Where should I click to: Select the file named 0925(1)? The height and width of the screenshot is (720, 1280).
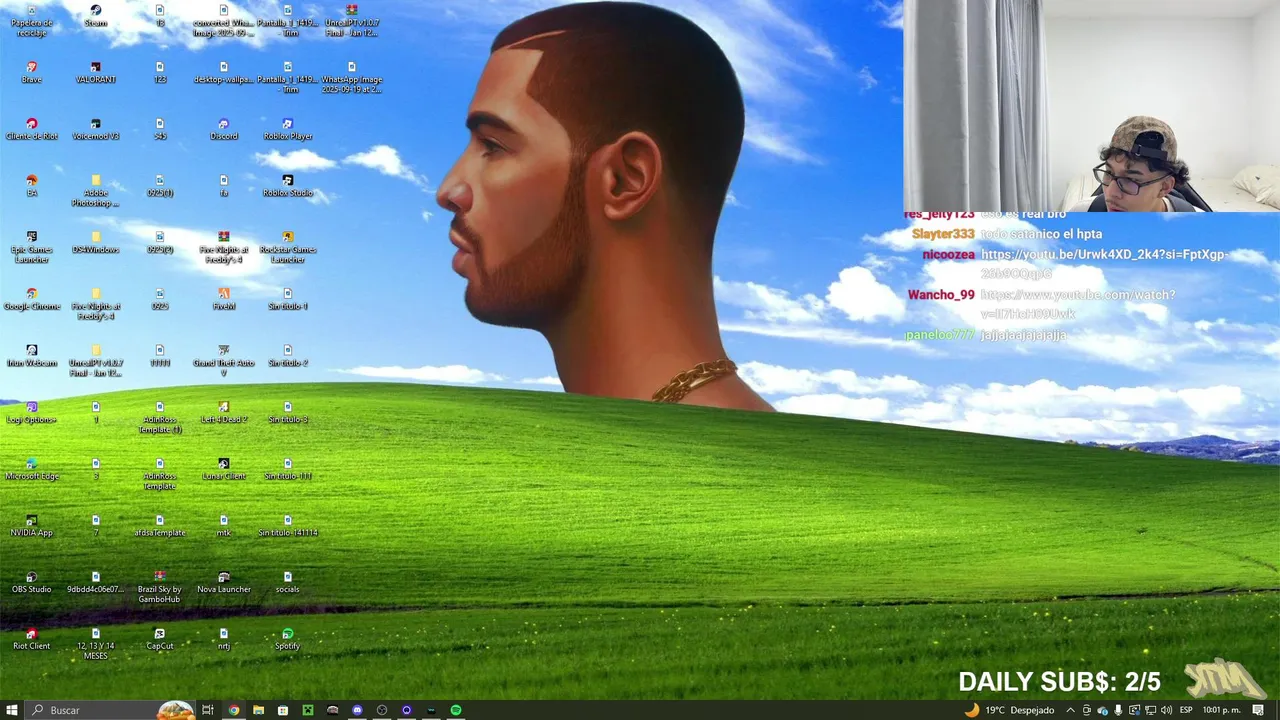pyautogui.click(x=159, y=186)
